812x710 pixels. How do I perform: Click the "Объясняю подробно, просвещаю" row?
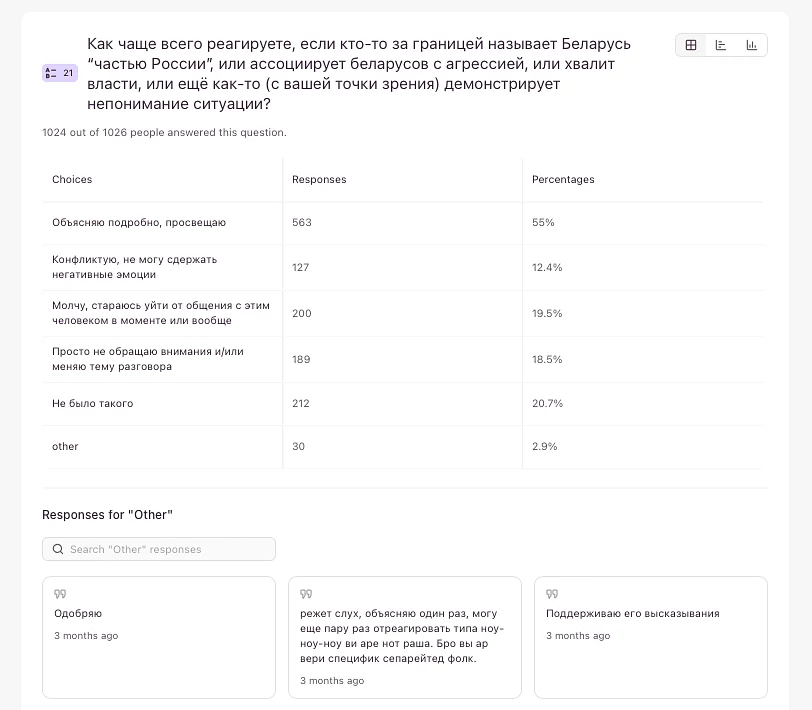coord(139,223)
